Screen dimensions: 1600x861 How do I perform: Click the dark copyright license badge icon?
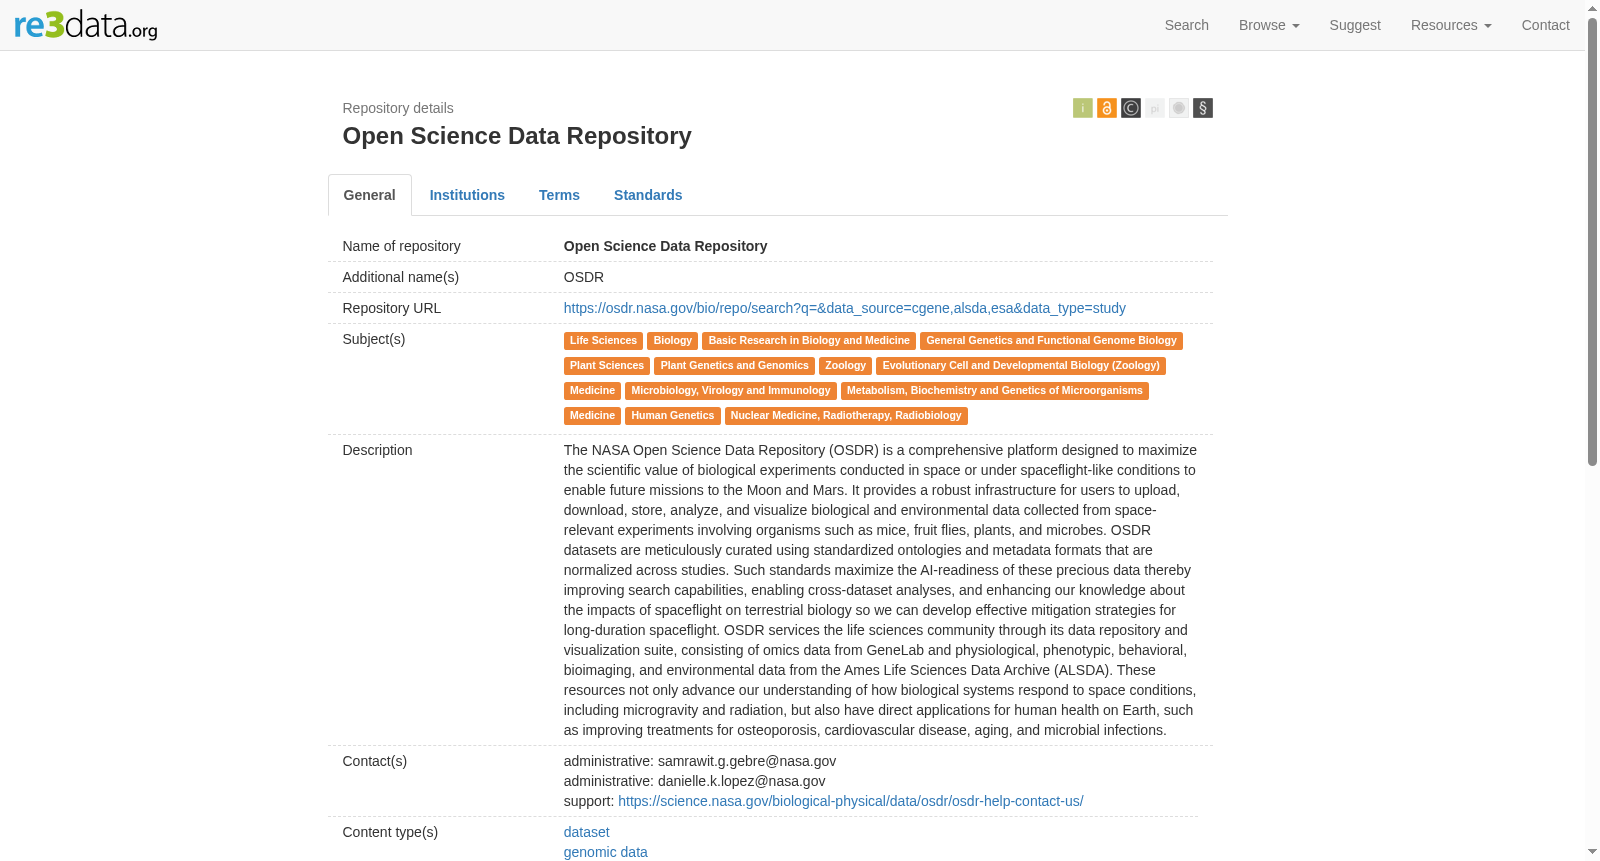(1131, 108)
